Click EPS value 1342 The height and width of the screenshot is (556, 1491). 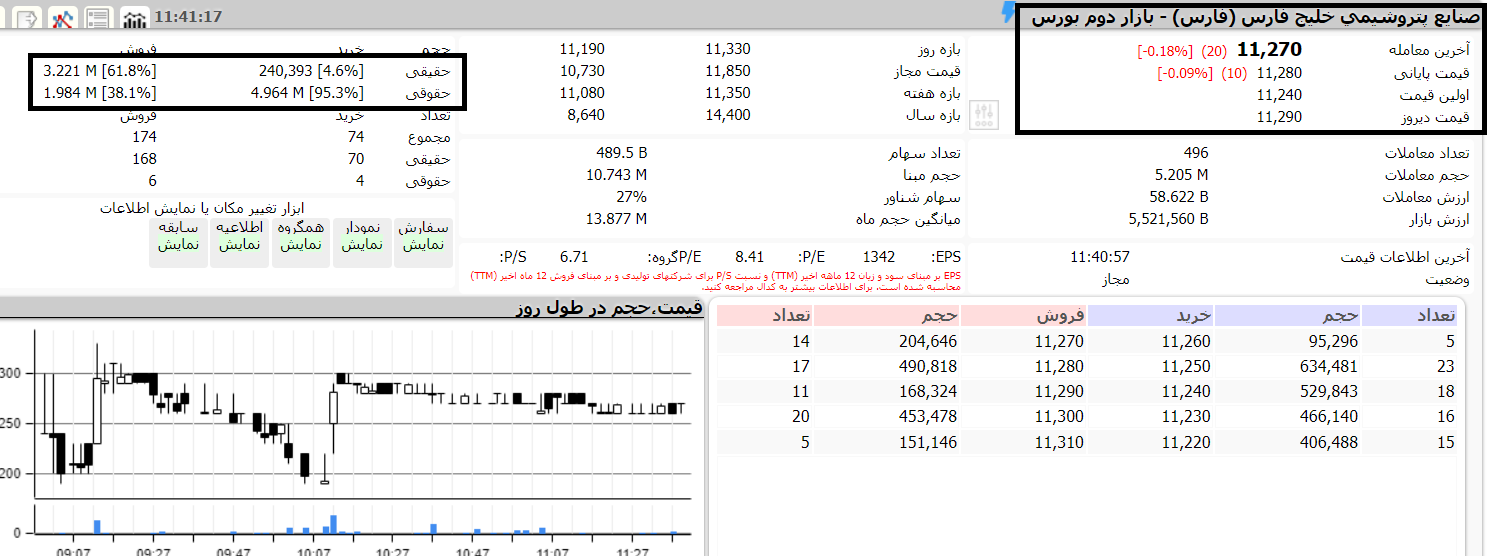[878, 257]
